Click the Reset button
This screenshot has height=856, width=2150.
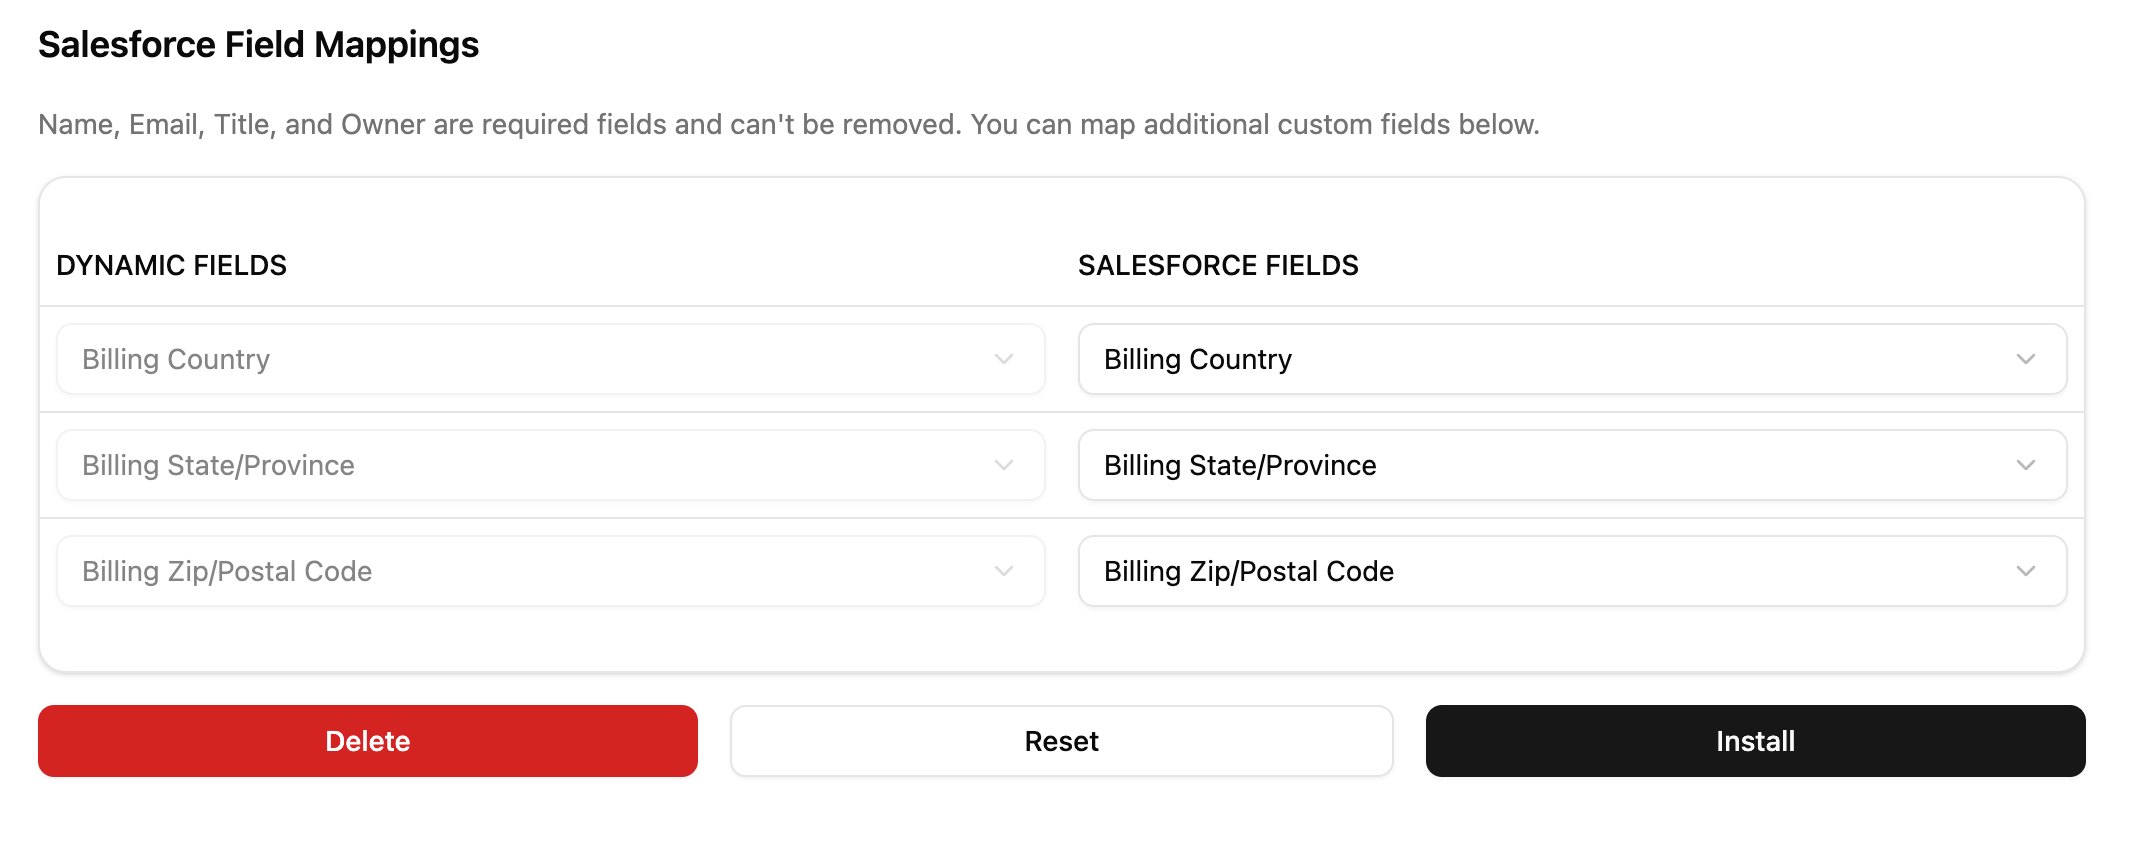[1062, 740]
